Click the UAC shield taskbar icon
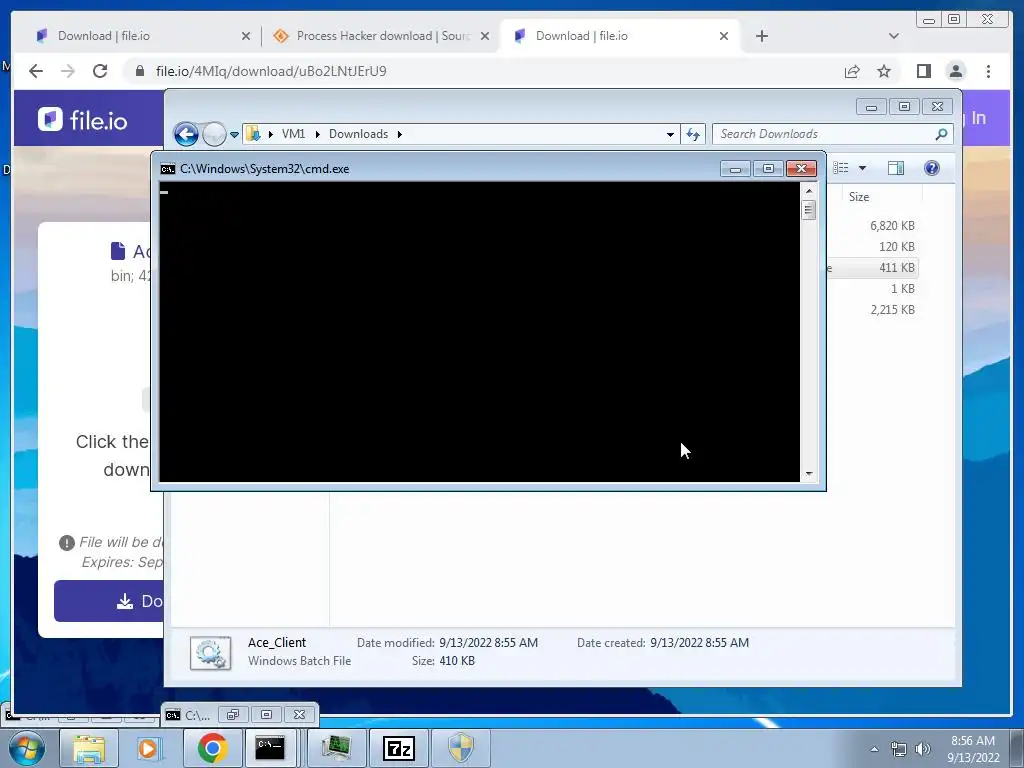1024x768 pixels. click(461, 748)
